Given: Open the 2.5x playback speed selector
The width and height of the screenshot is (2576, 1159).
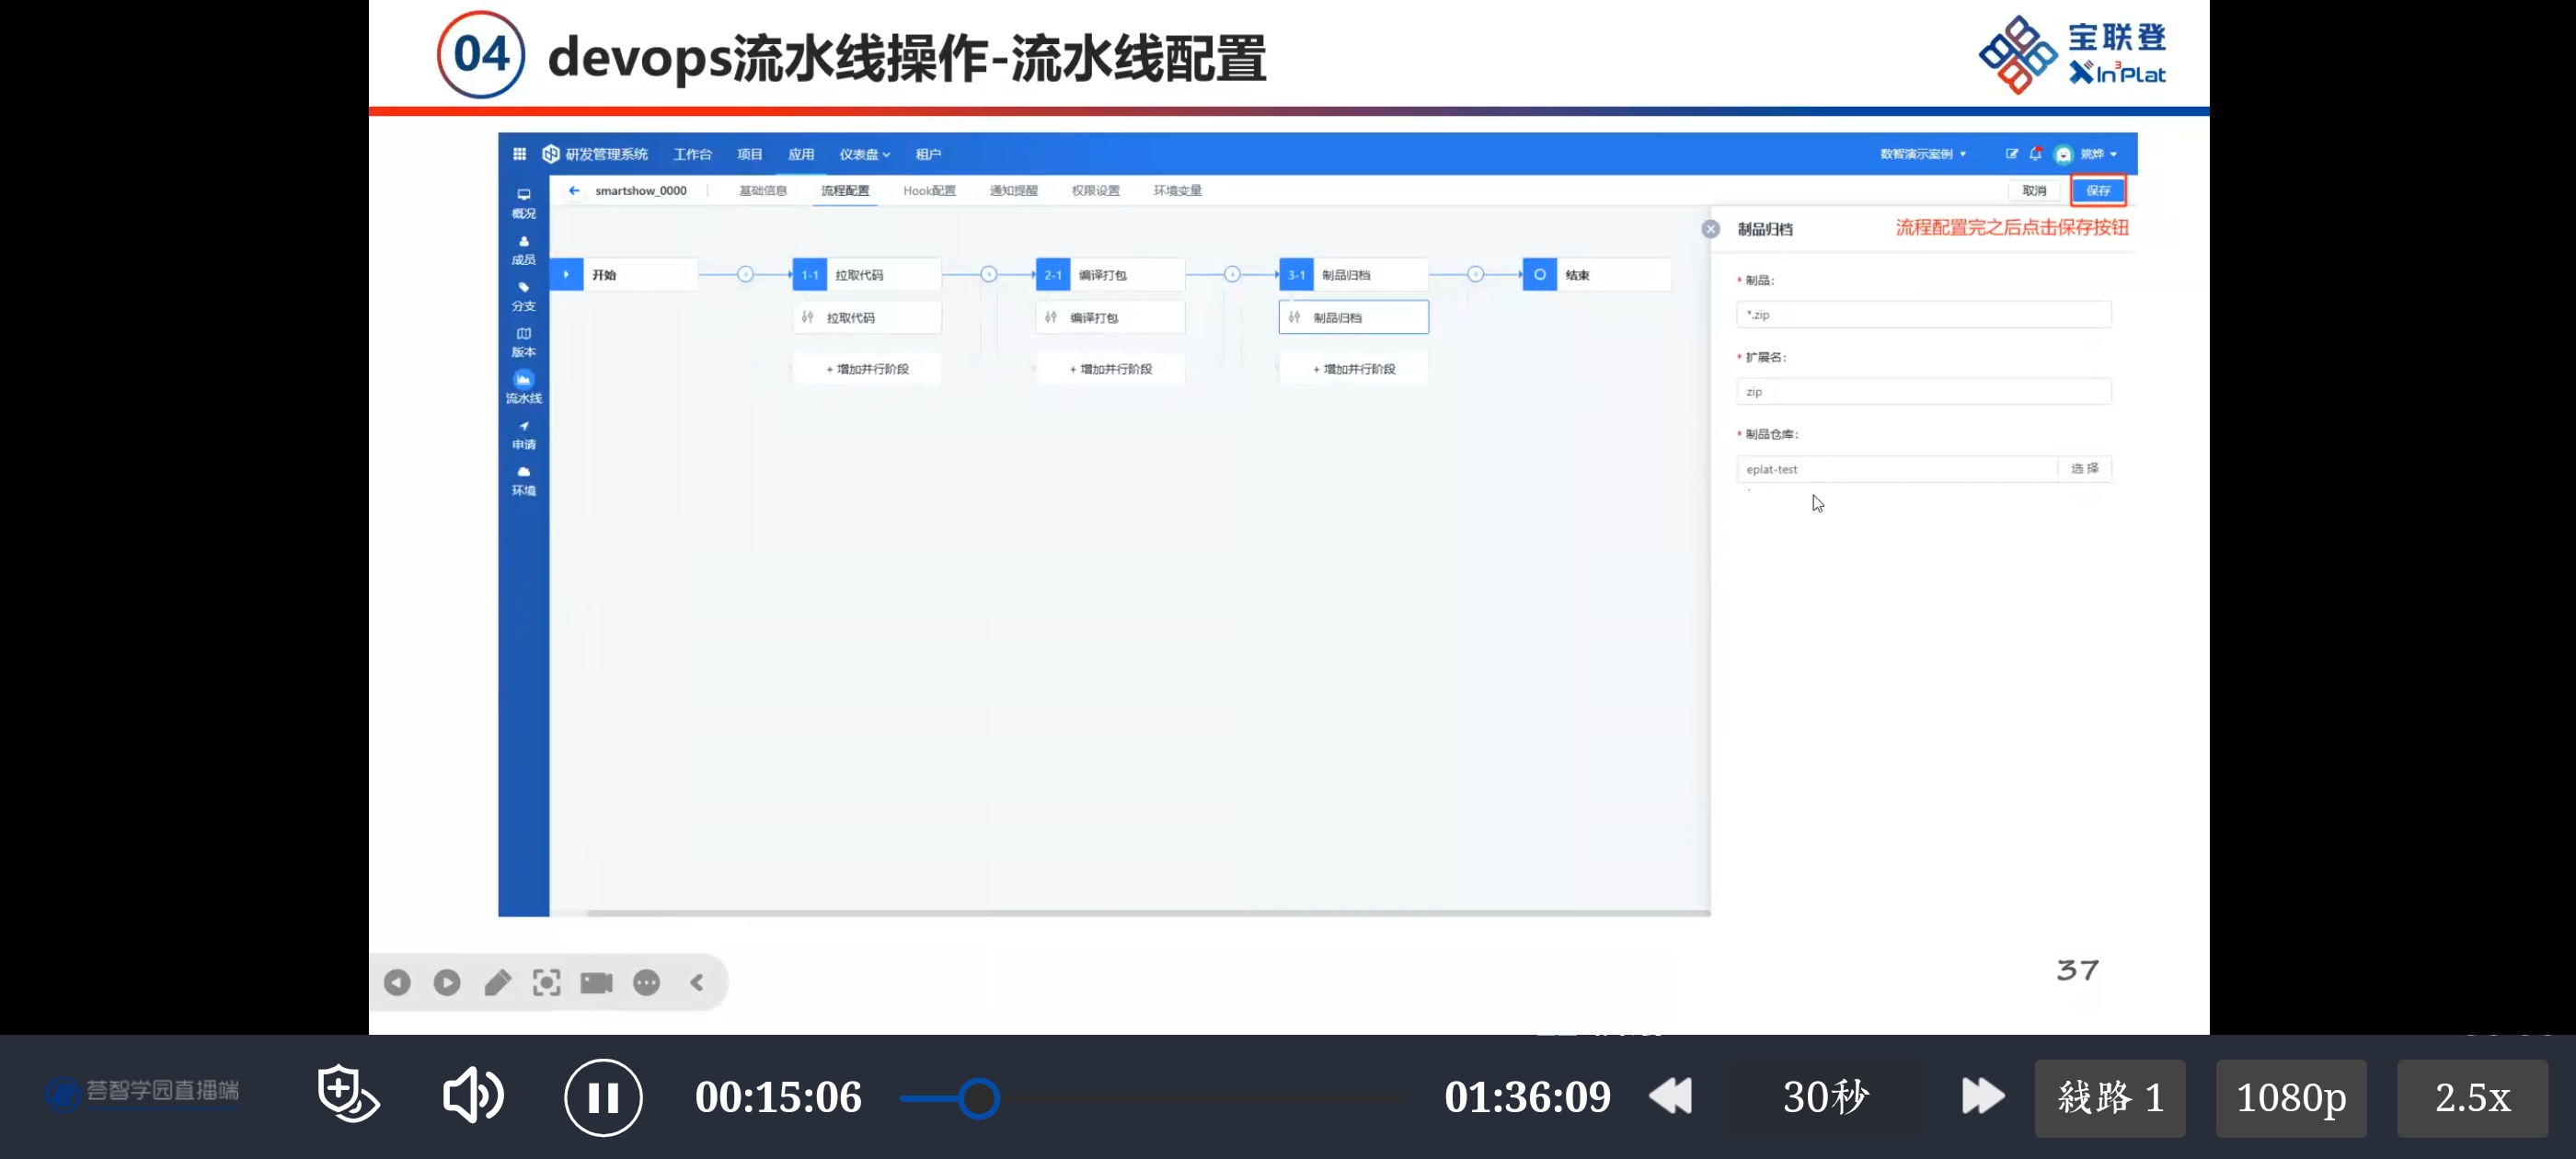Looking at the screenshot, I should coord(2471,1098).
